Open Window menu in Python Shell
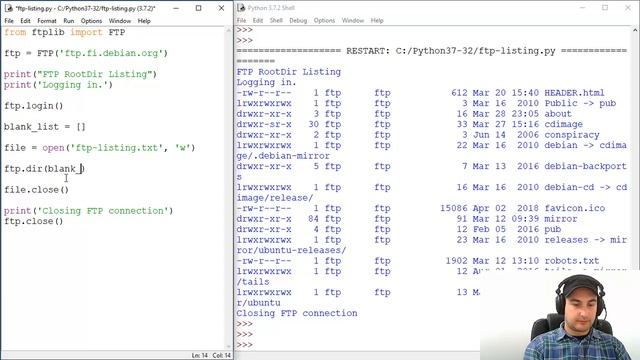This screenshot has height=360, width=640. point(353,20)
